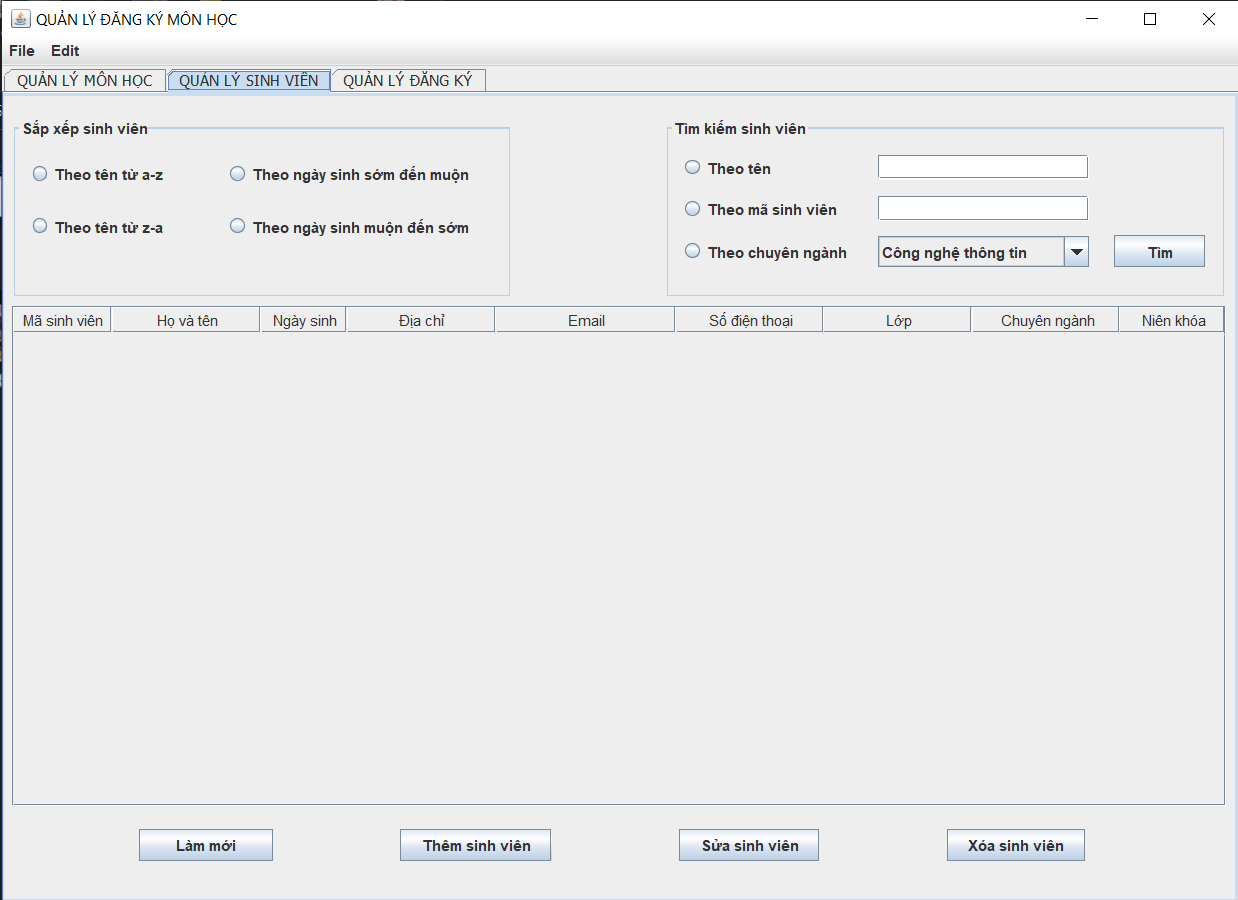Image resolution: width=1238 pixels, height=900 pixels.
Task: Click the 'Chuyên ngành' column header
Action: point(1046,320)
